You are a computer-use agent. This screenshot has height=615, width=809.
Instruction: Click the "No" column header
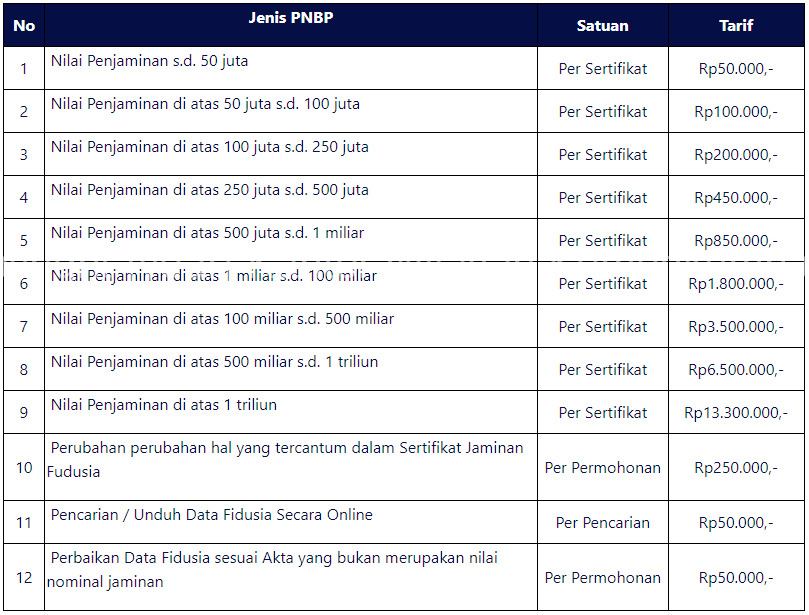[x=24, y=26]
